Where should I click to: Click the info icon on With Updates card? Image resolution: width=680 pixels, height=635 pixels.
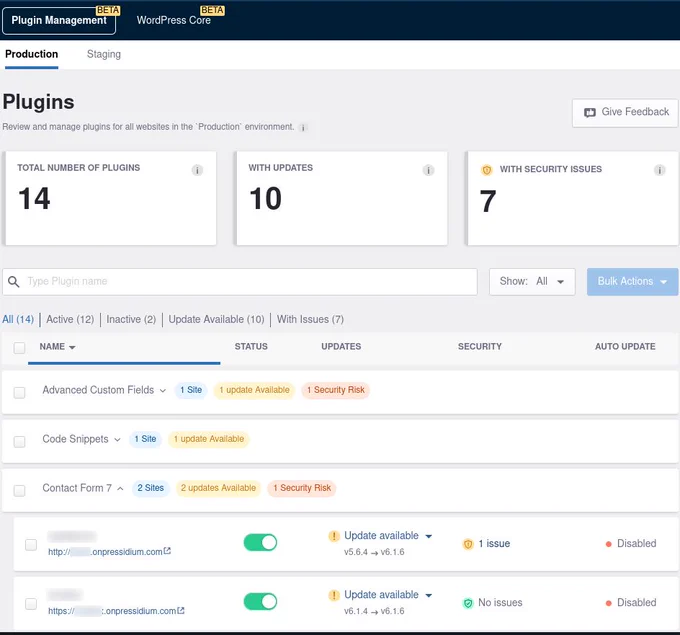coord(428,170)
